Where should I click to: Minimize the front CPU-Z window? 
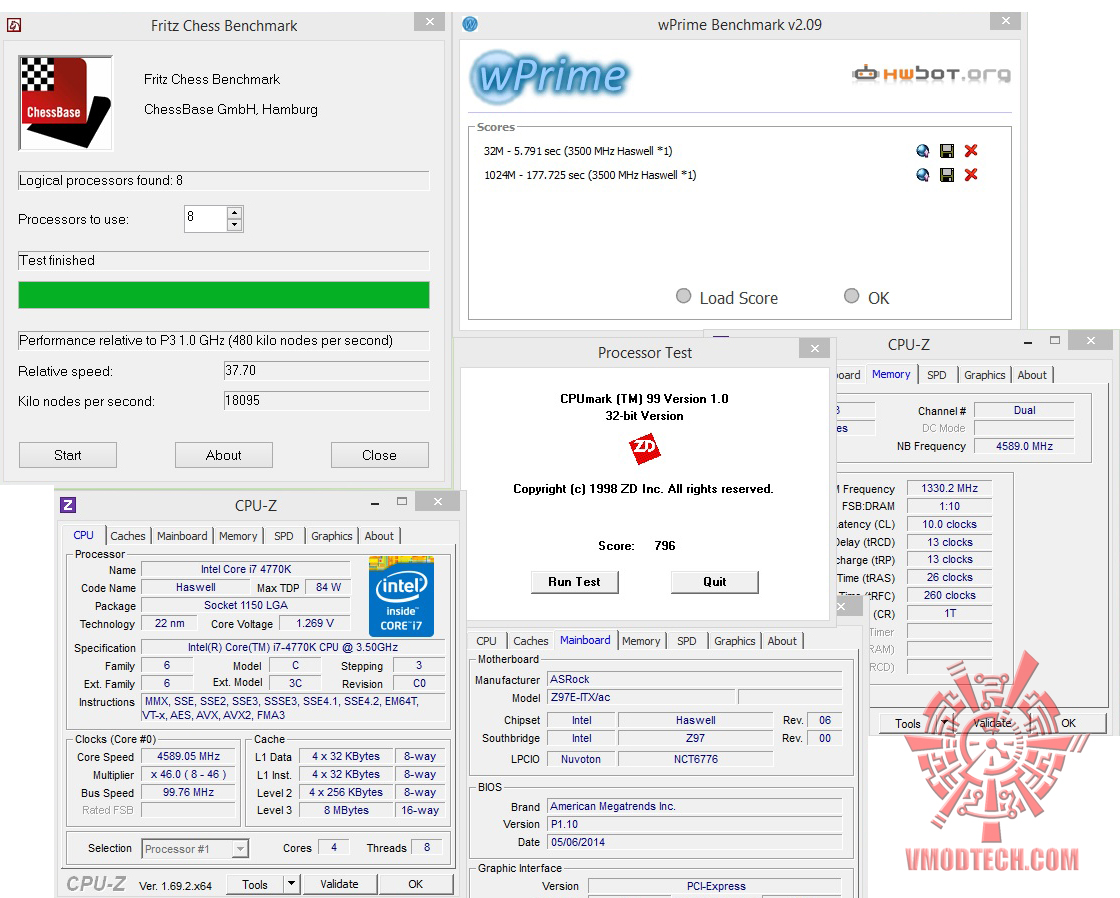pyautogui.click(x=375, y=503)
